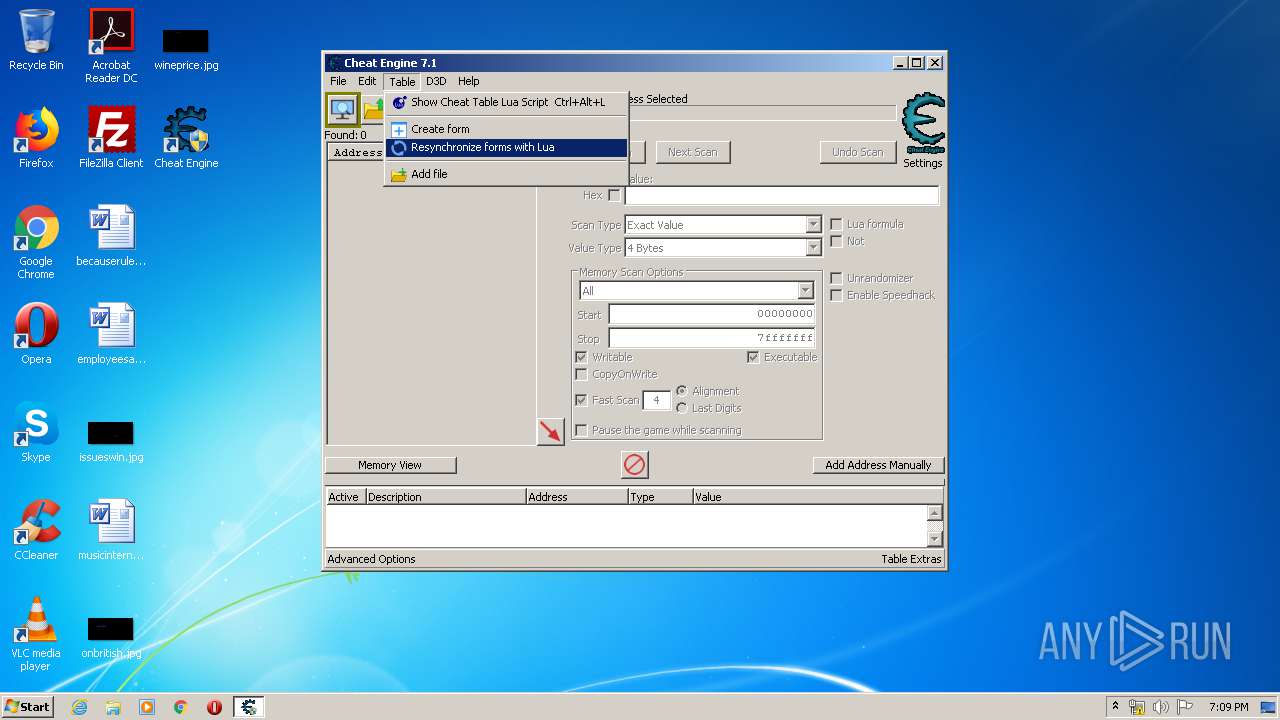Open the memory region All dropdown
The width and height of the screenshot is (1280, 720).
697,291
